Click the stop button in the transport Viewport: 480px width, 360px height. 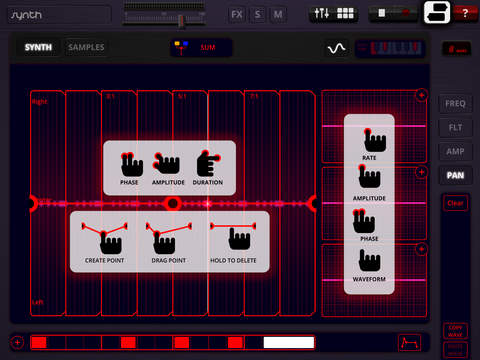tap(382, 13)
